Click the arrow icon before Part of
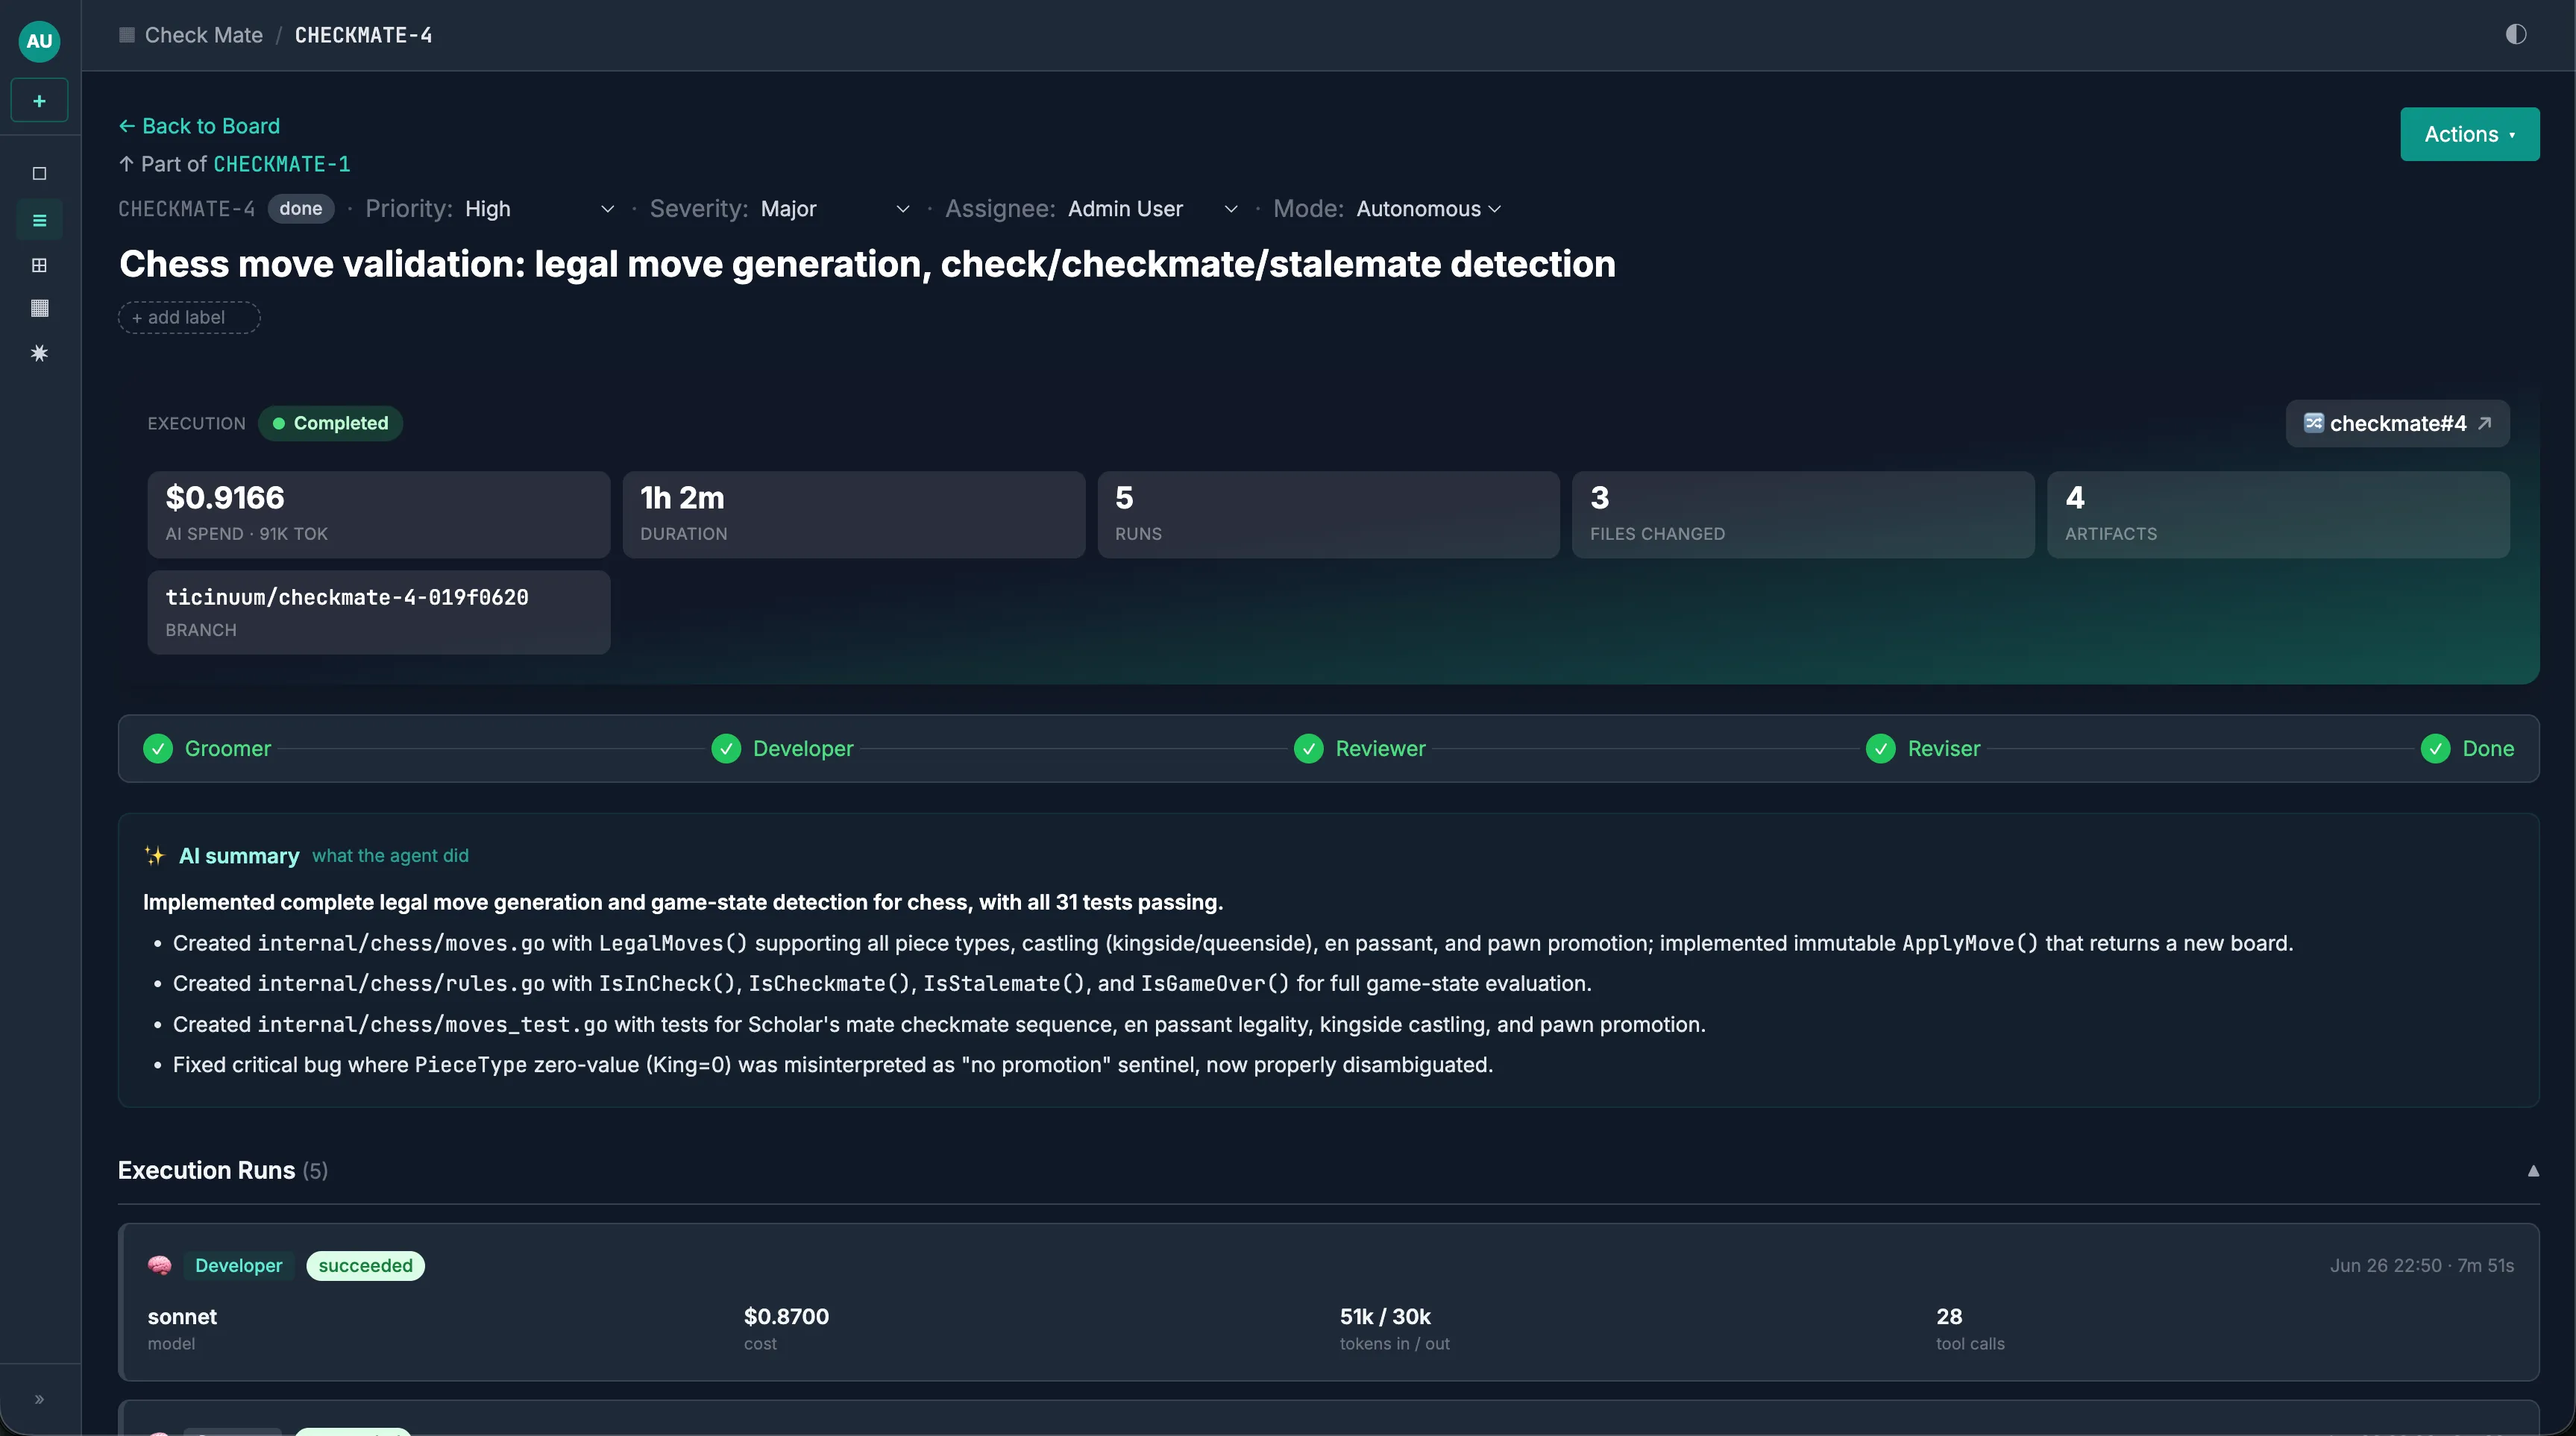The image size is (2576, 1436). 126,164
